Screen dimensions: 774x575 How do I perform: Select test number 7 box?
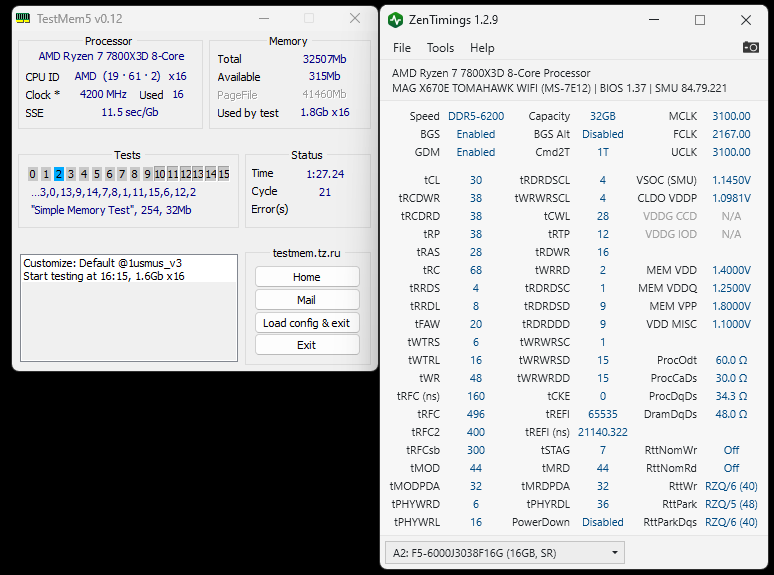click(122, 174)
